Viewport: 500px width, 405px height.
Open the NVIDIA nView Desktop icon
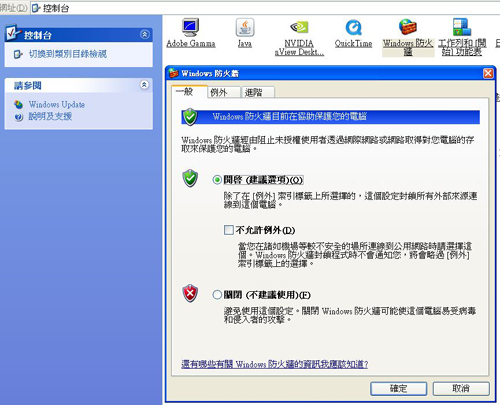[x=299, y=27]
